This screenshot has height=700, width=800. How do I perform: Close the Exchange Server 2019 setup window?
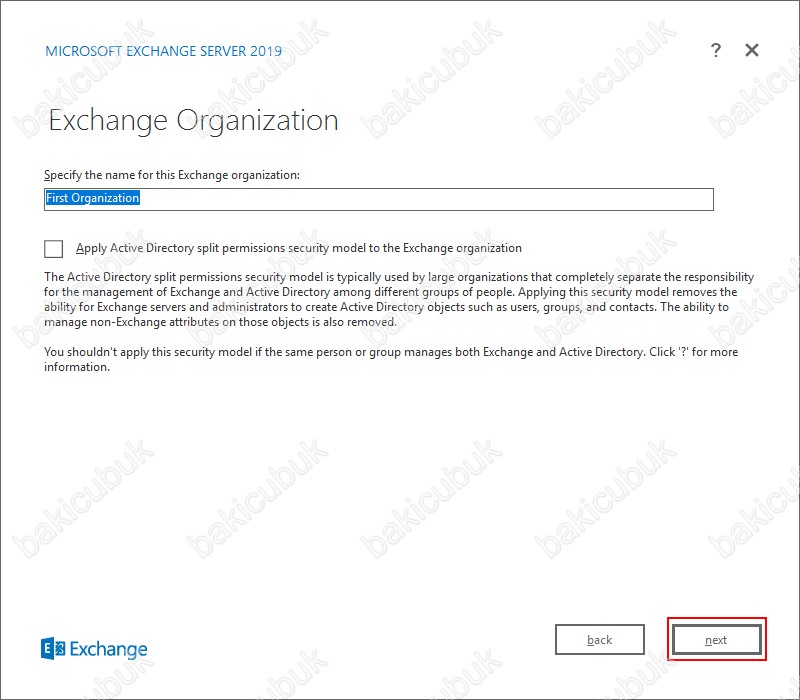pyautogui.click(x=752, y=50)
